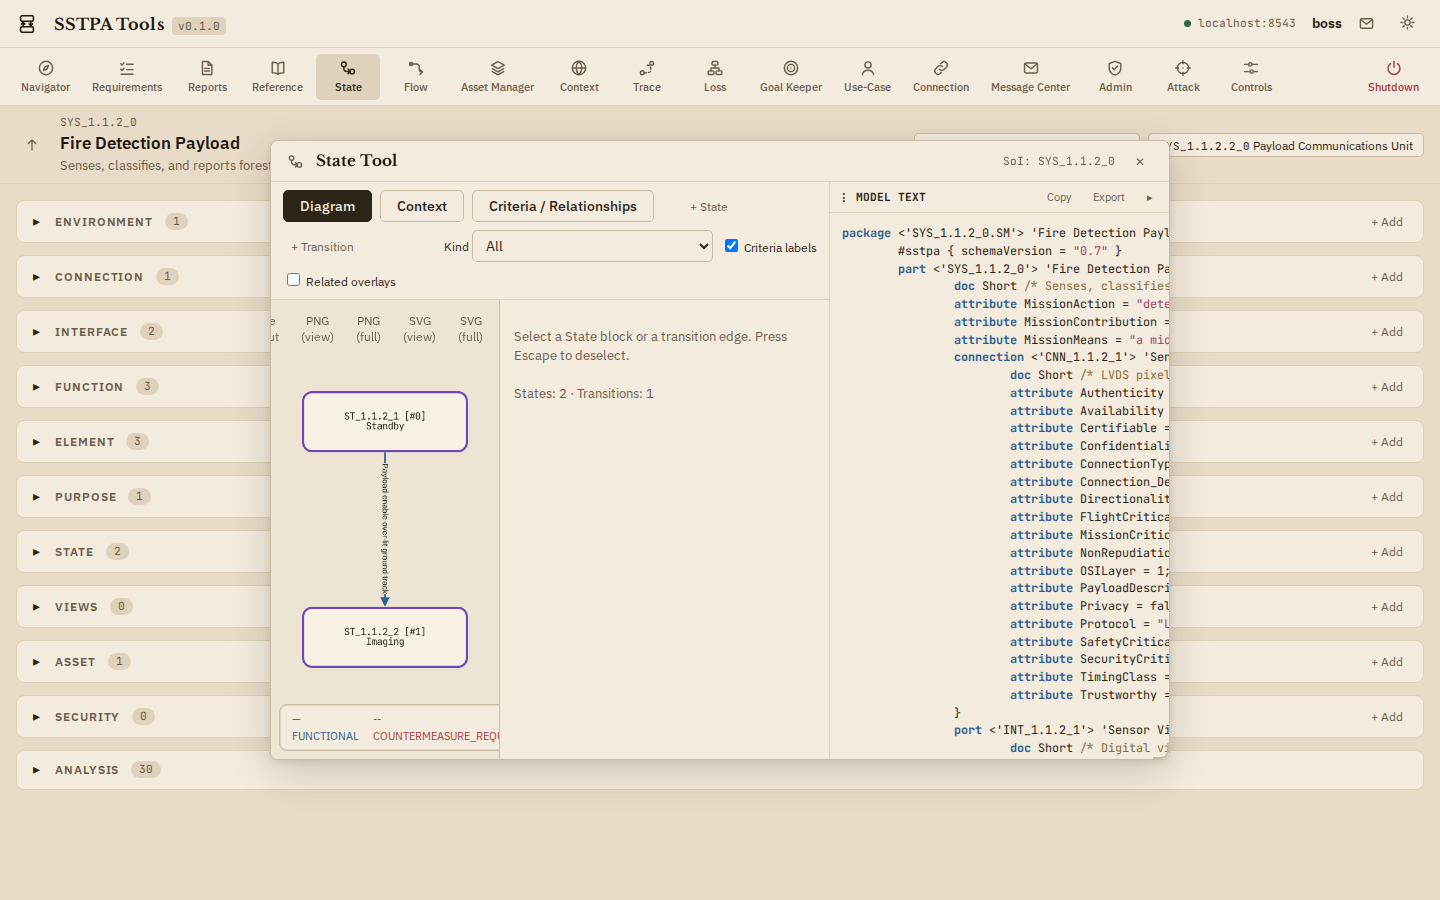Open the Use-Case tool
Screen dimensions: 1440x900
867,77
